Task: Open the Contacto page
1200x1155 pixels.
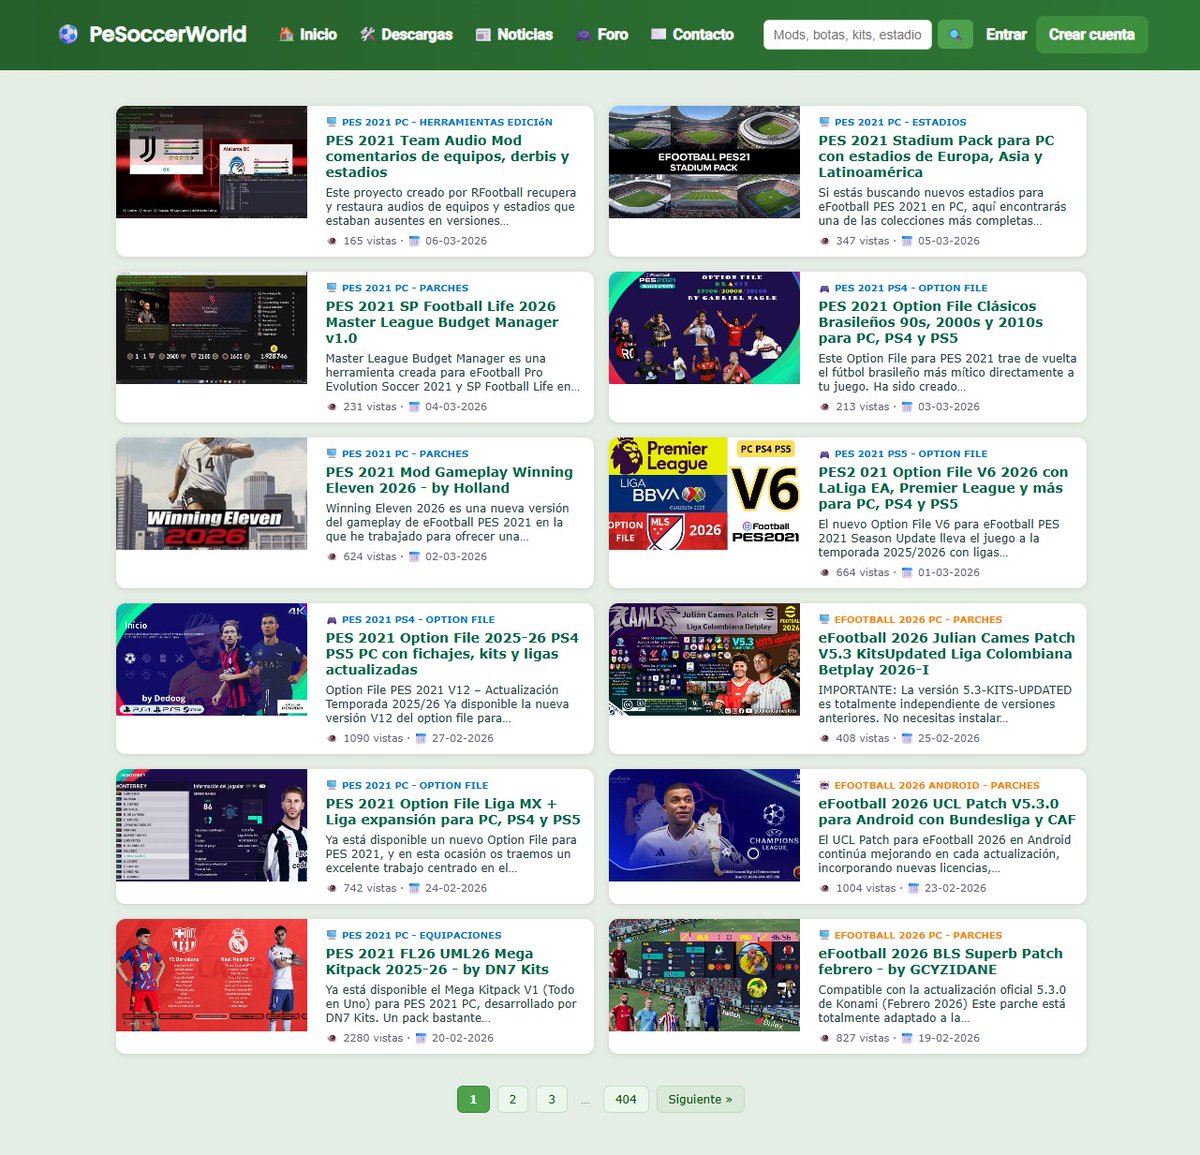Action: click(x=692, y=34)
